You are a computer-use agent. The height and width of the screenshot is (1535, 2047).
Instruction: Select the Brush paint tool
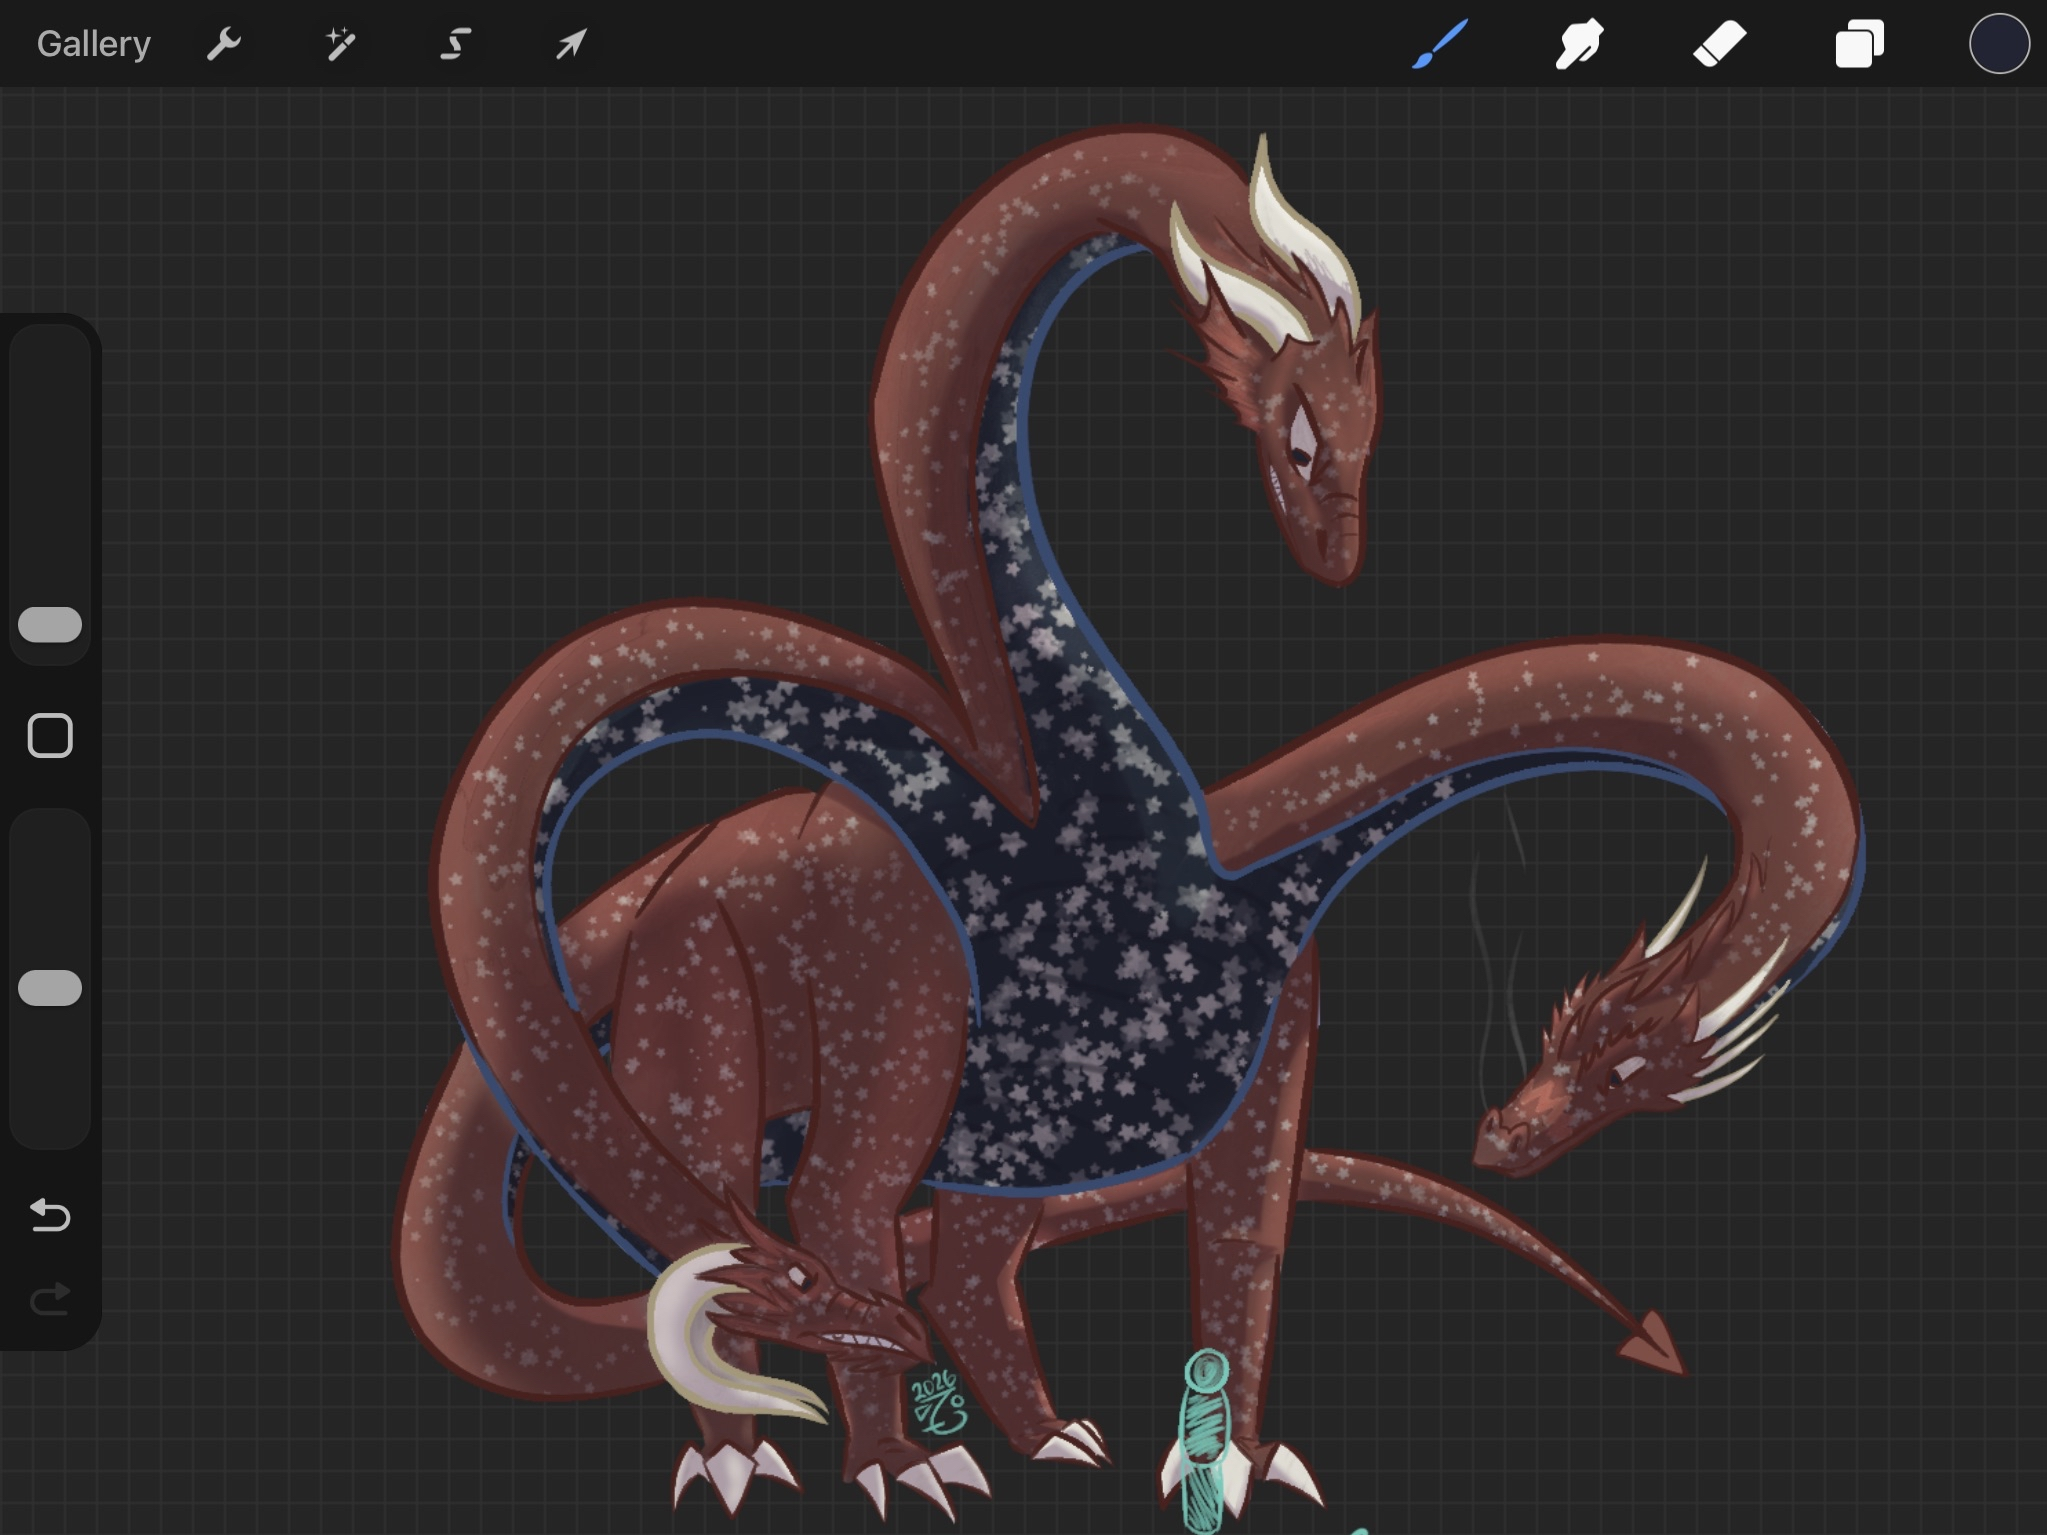coord(1440,44)
